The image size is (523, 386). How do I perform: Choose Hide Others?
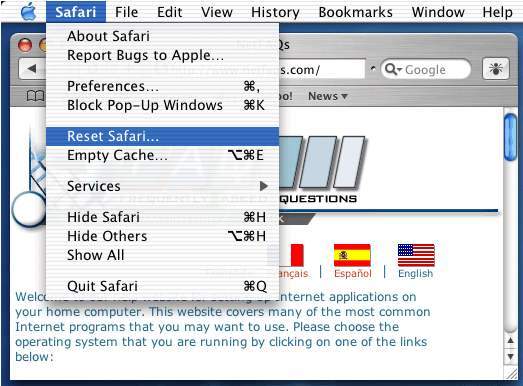[x=162, y=236]
